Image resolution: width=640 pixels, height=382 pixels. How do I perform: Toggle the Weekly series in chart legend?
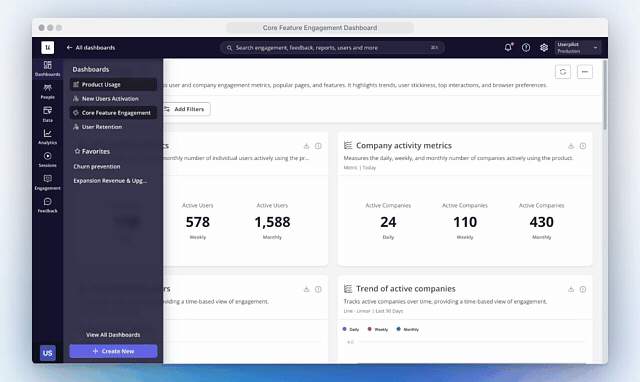coord(378,329)
